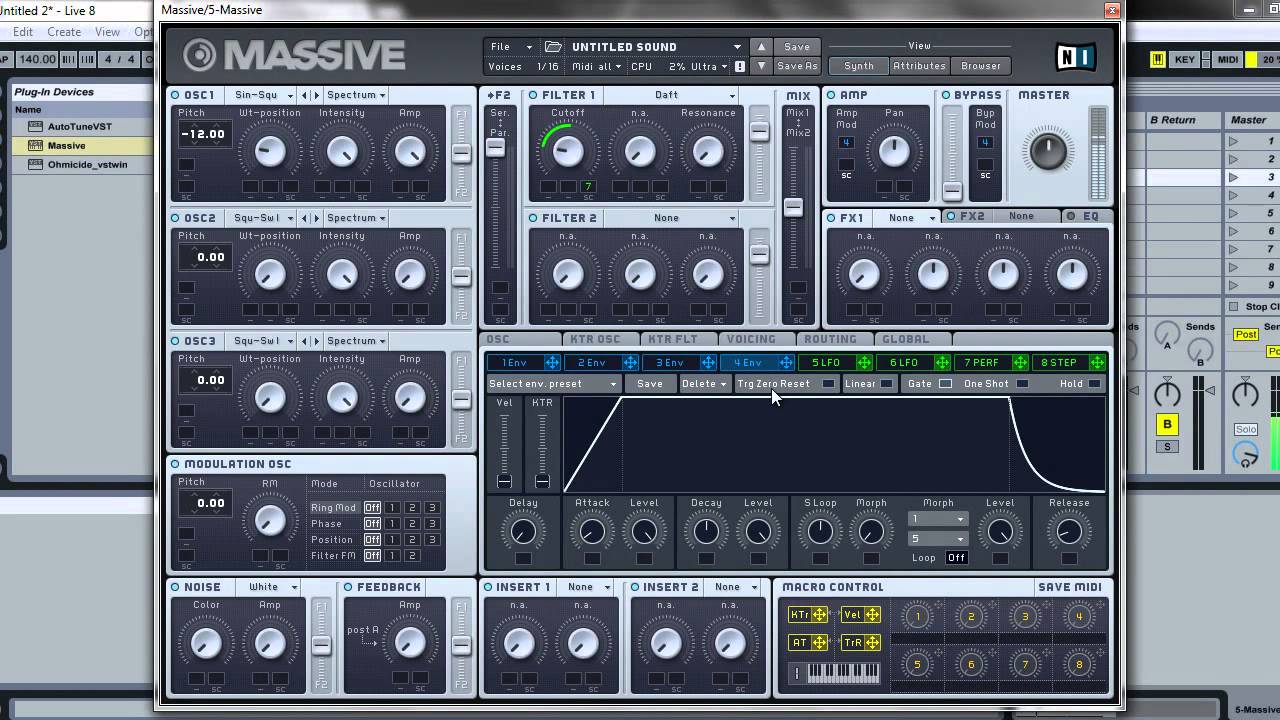Screen dimensions: 1280x720
Task: Click the OSC1 previous wavetable arrow
Action: pos(306,95)
